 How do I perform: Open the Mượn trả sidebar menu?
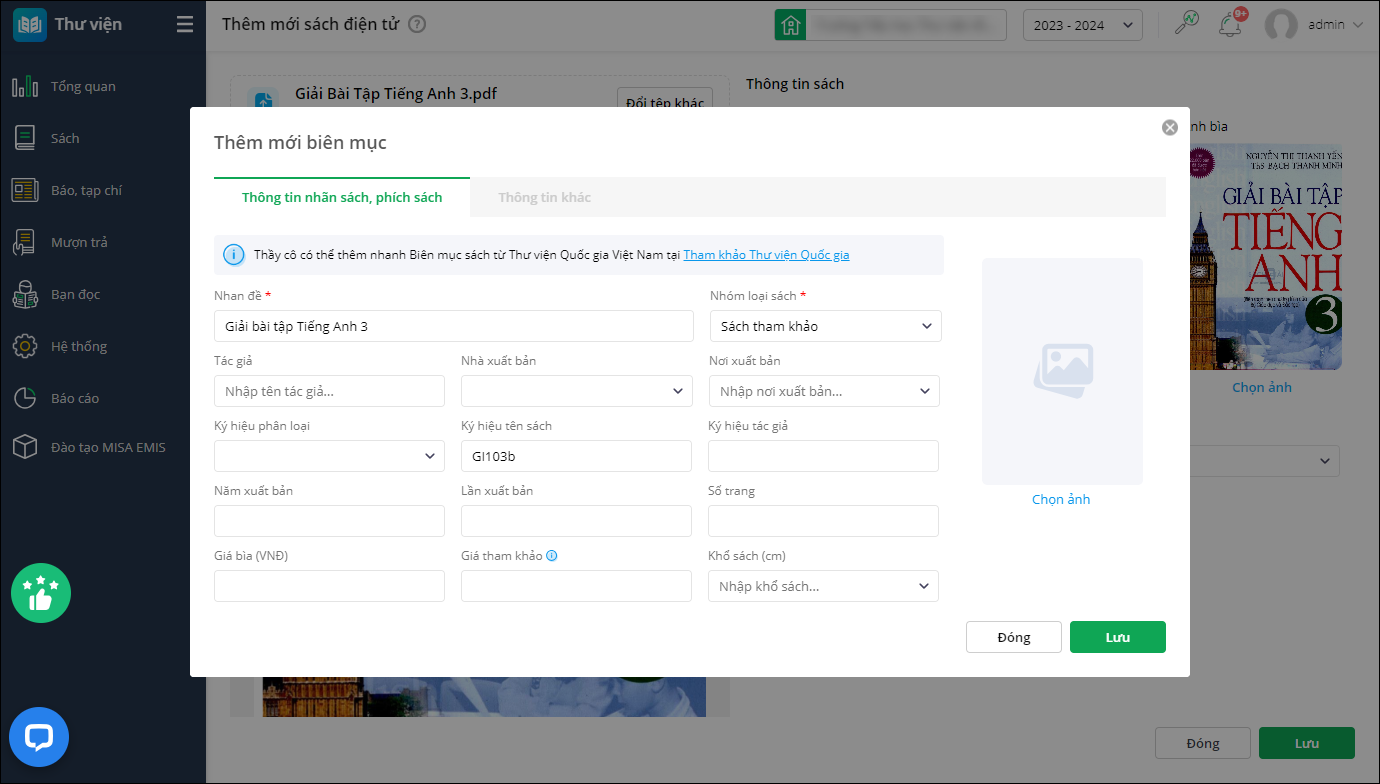point(79,242)
